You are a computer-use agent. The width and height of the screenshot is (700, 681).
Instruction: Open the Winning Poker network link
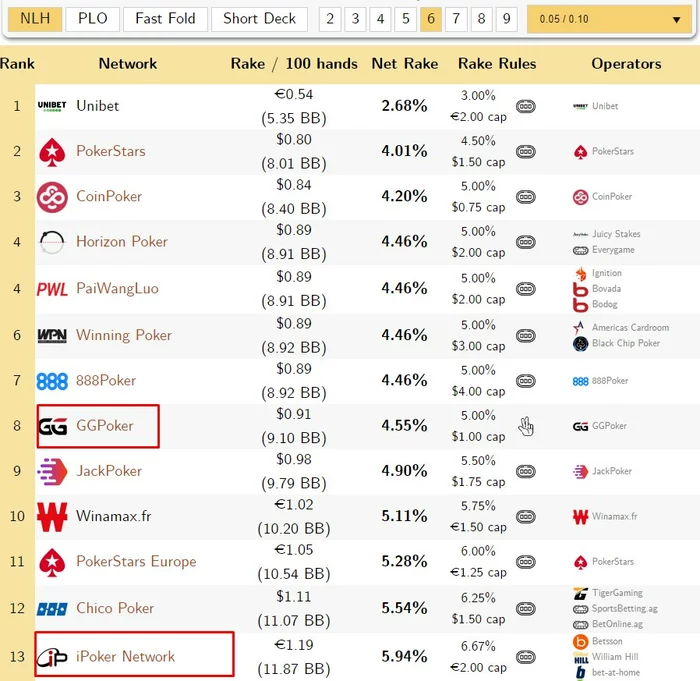pyautogui.click(x=124, y=335)
